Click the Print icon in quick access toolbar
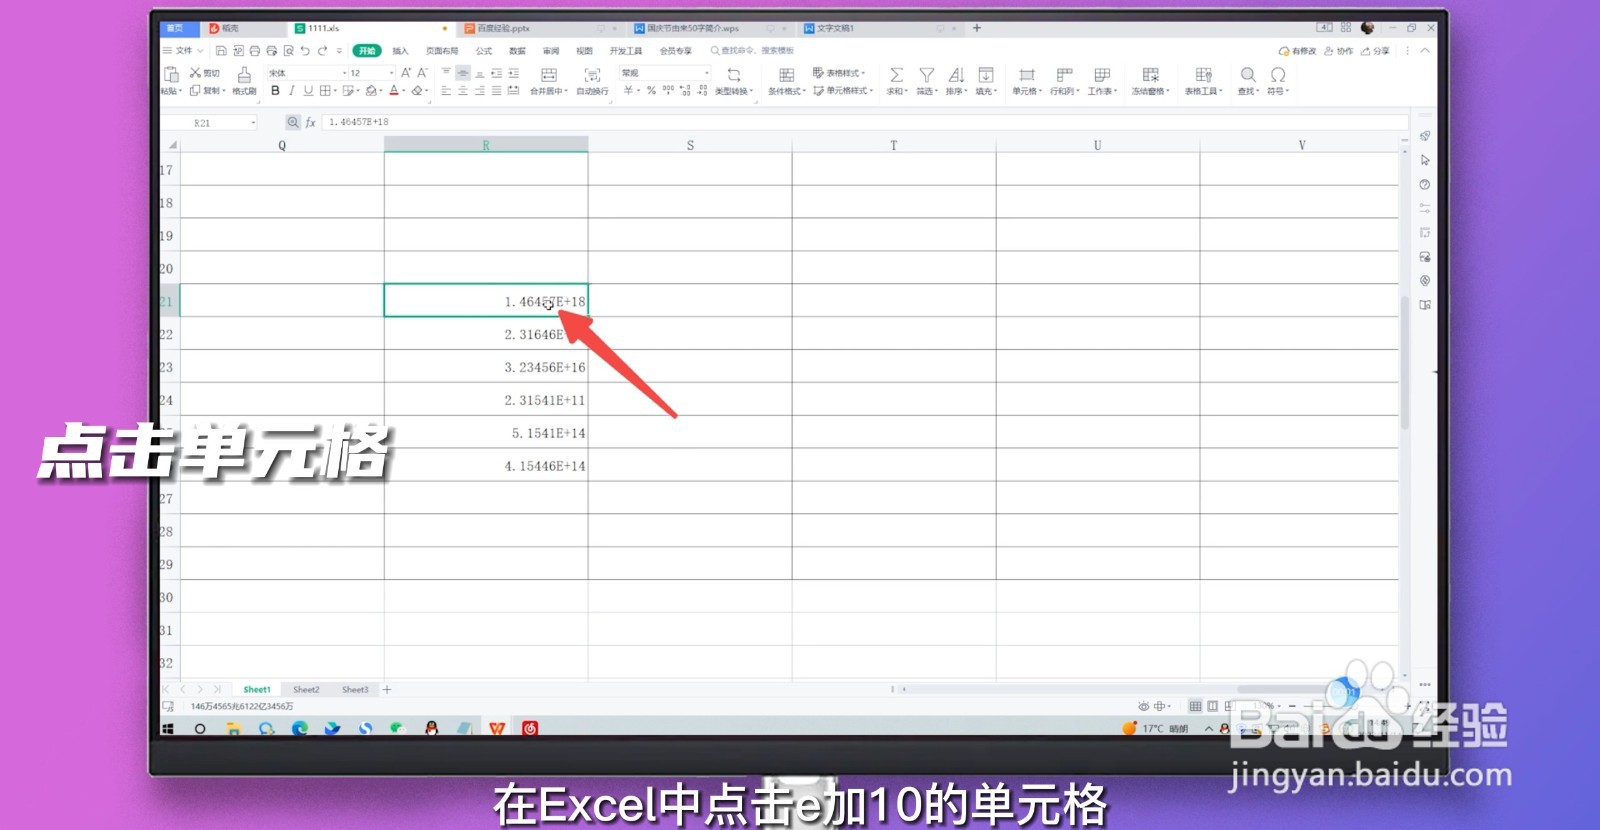 [x=255, y=50]
